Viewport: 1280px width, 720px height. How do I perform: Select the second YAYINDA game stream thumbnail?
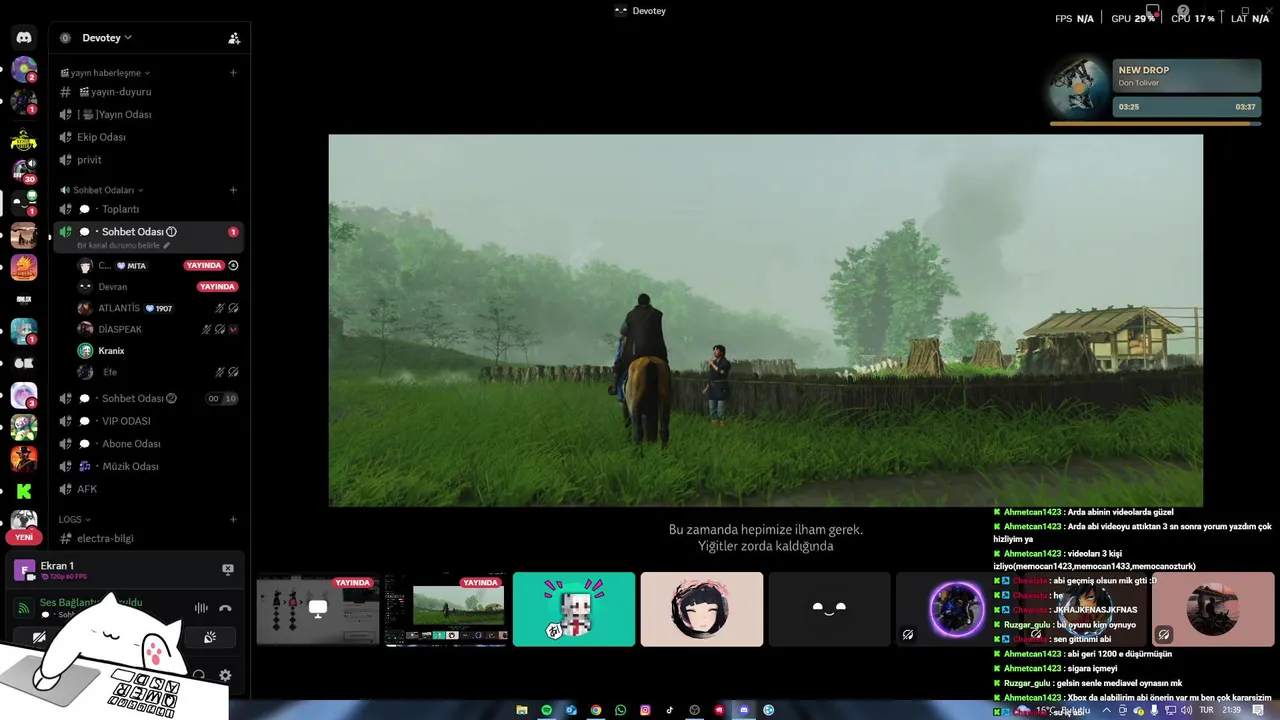(x=446, y=609)
